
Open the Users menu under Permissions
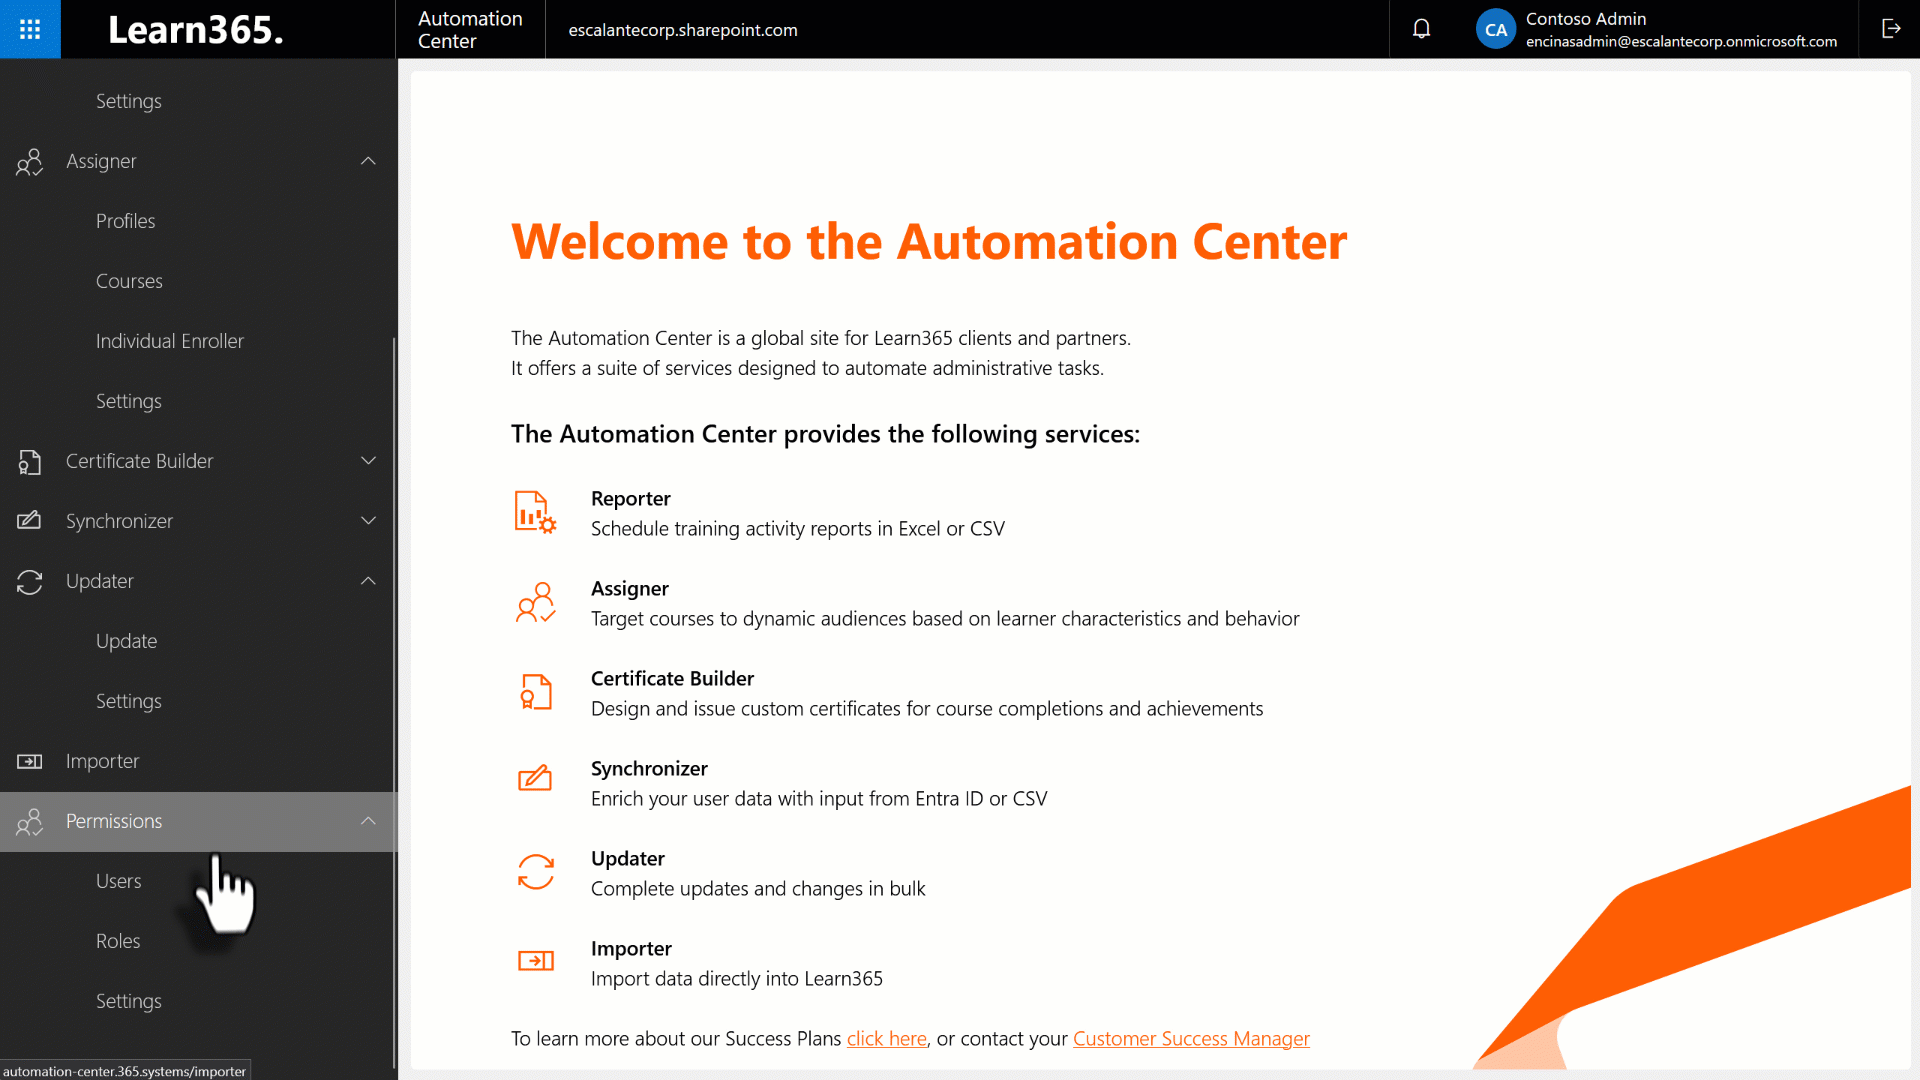[118, 880]
